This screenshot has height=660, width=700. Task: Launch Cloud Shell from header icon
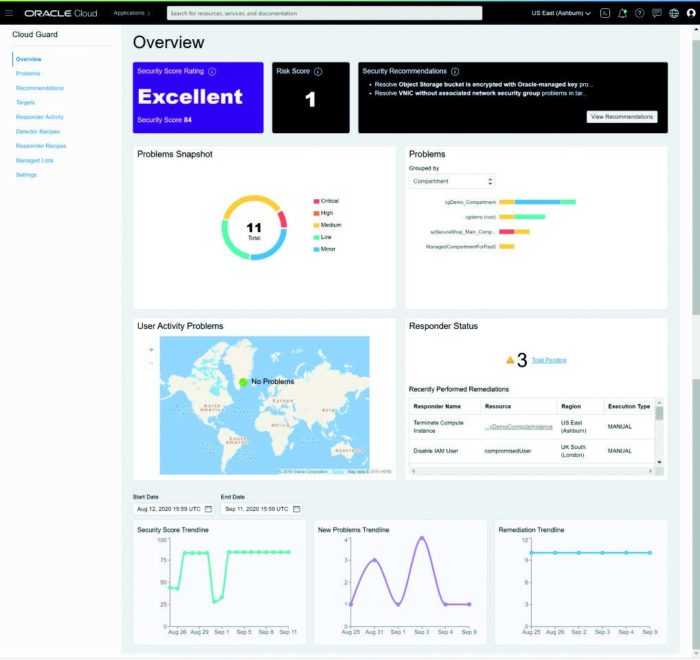pyautogui.click(x=605, y=13)
